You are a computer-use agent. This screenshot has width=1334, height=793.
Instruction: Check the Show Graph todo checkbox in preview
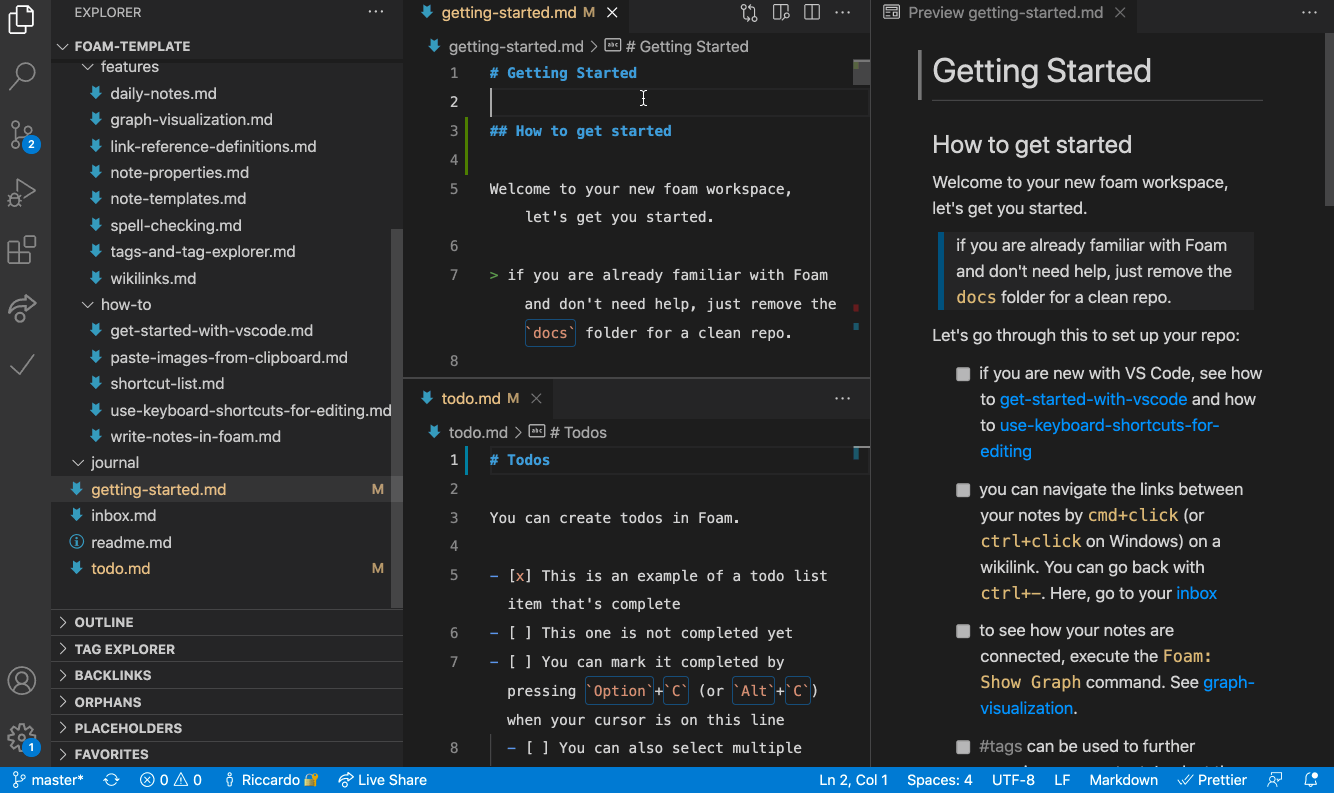pos(963,631)
